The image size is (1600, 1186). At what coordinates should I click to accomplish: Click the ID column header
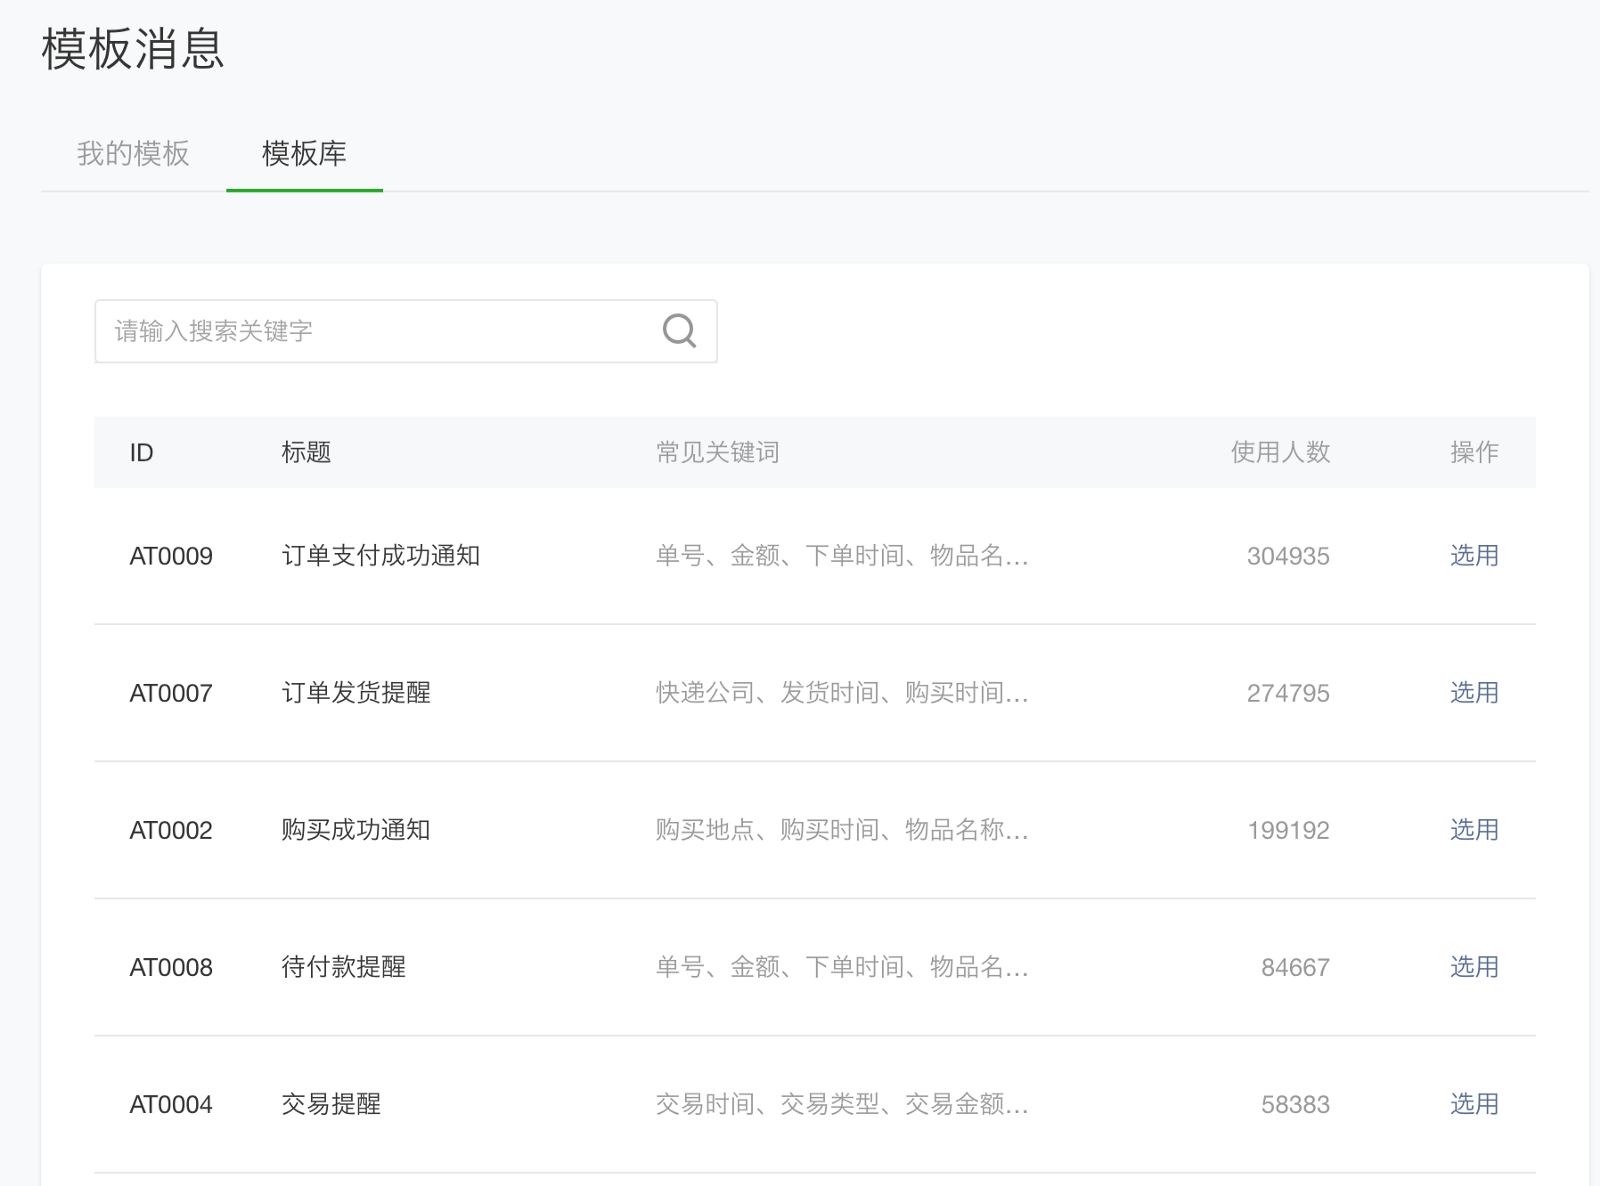[x=141, y=453]
